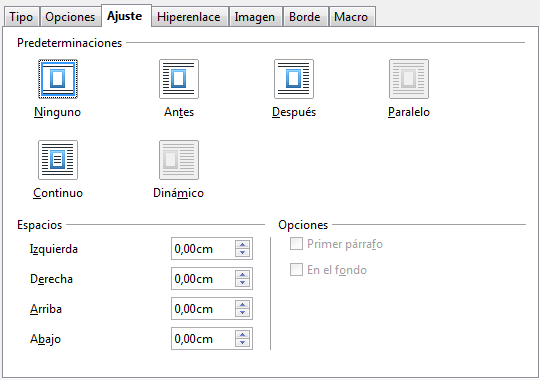Choose the Antes wrap preset icon
Viewport: 540px width, 380px height.
(x=179, y=79)
